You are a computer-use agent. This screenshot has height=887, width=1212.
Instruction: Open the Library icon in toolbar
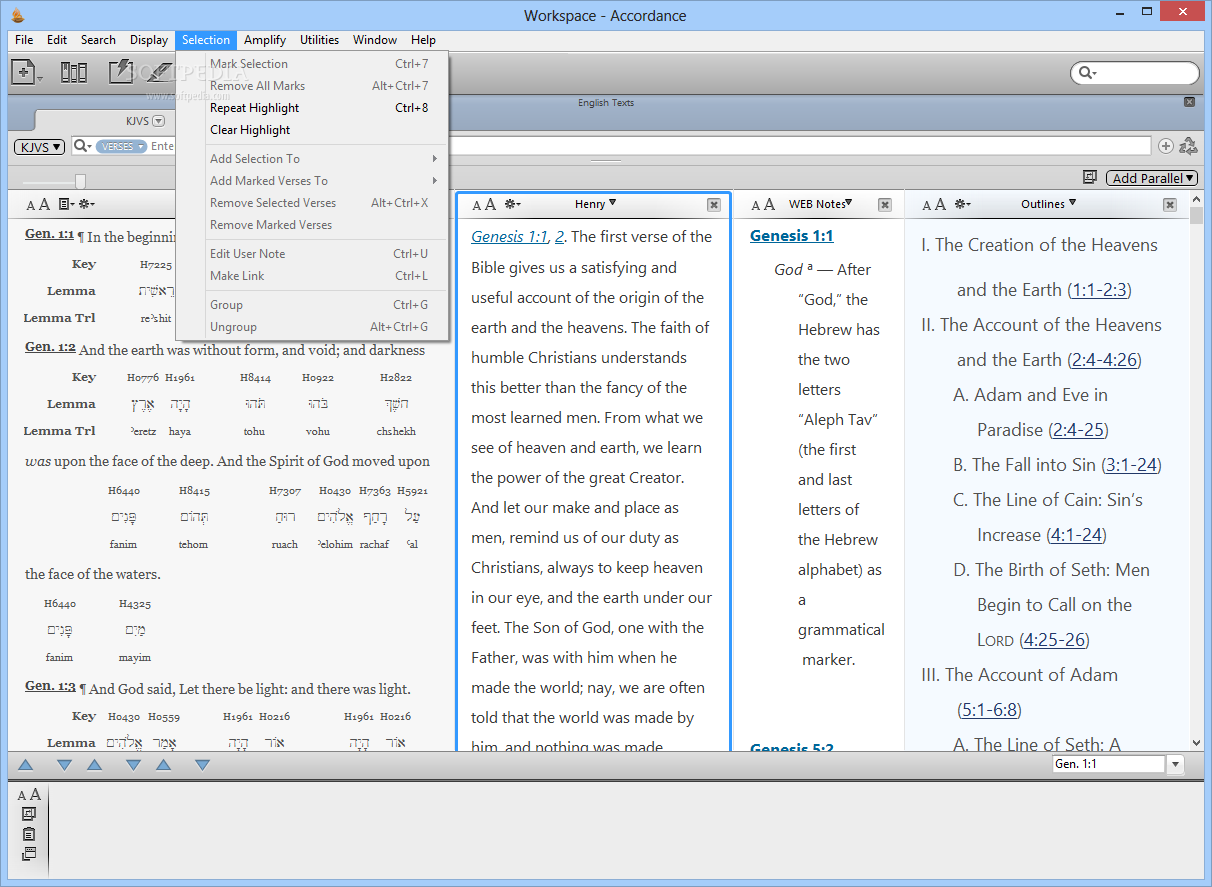(73, 72)
